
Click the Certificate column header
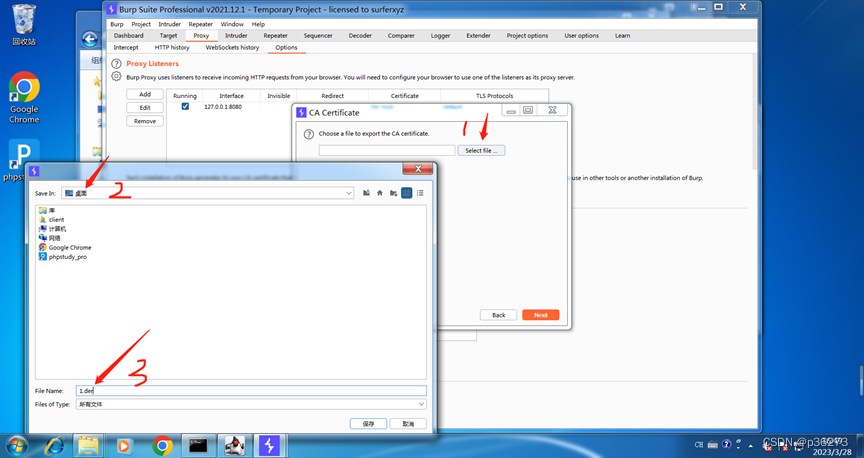point(404,96)
